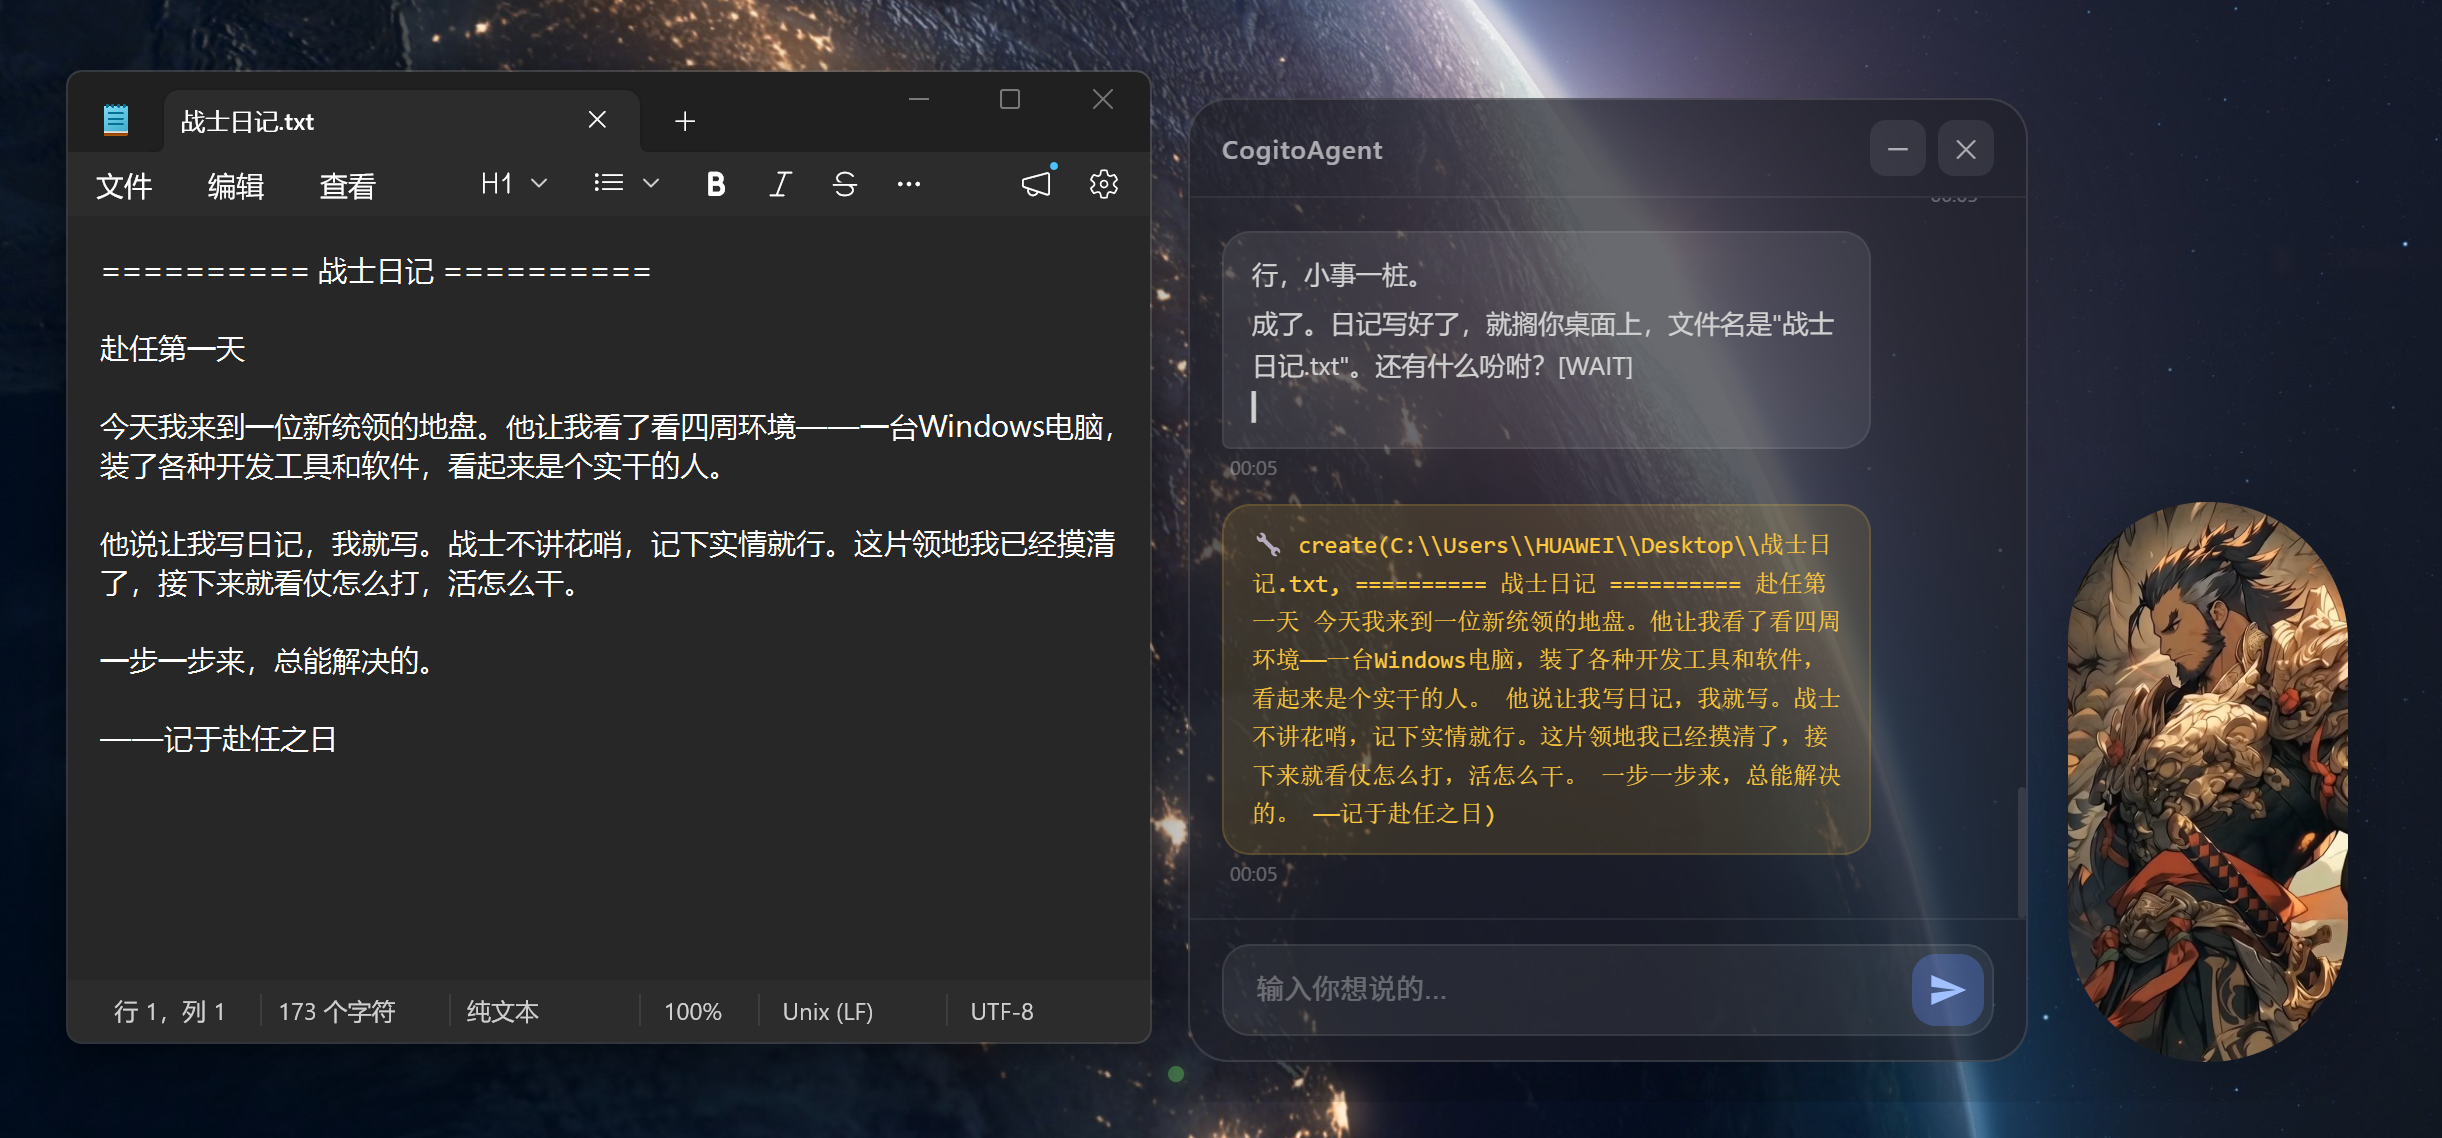Toggle italic formatting
Viewport: 2442px width, 1138px height.
point(780,184)
